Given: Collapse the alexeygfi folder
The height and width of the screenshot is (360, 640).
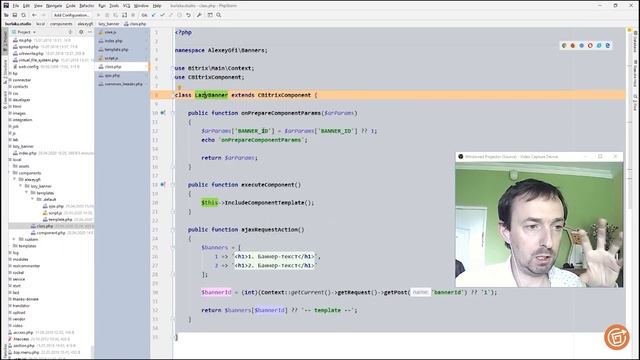Looking at the screenshot, I should click(16, 180).
